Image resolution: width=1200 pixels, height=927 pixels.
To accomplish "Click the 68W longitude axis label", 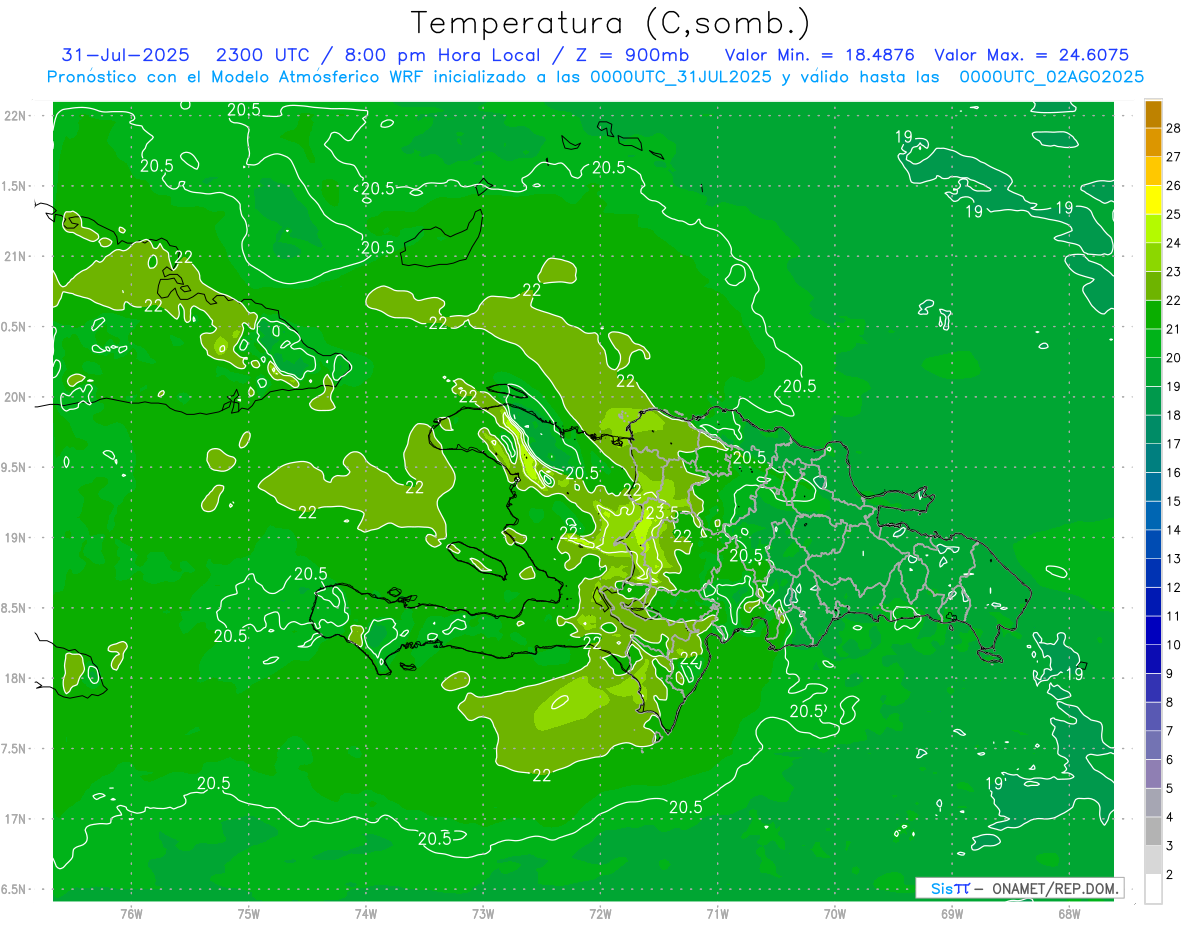I will pos(1068,913).
